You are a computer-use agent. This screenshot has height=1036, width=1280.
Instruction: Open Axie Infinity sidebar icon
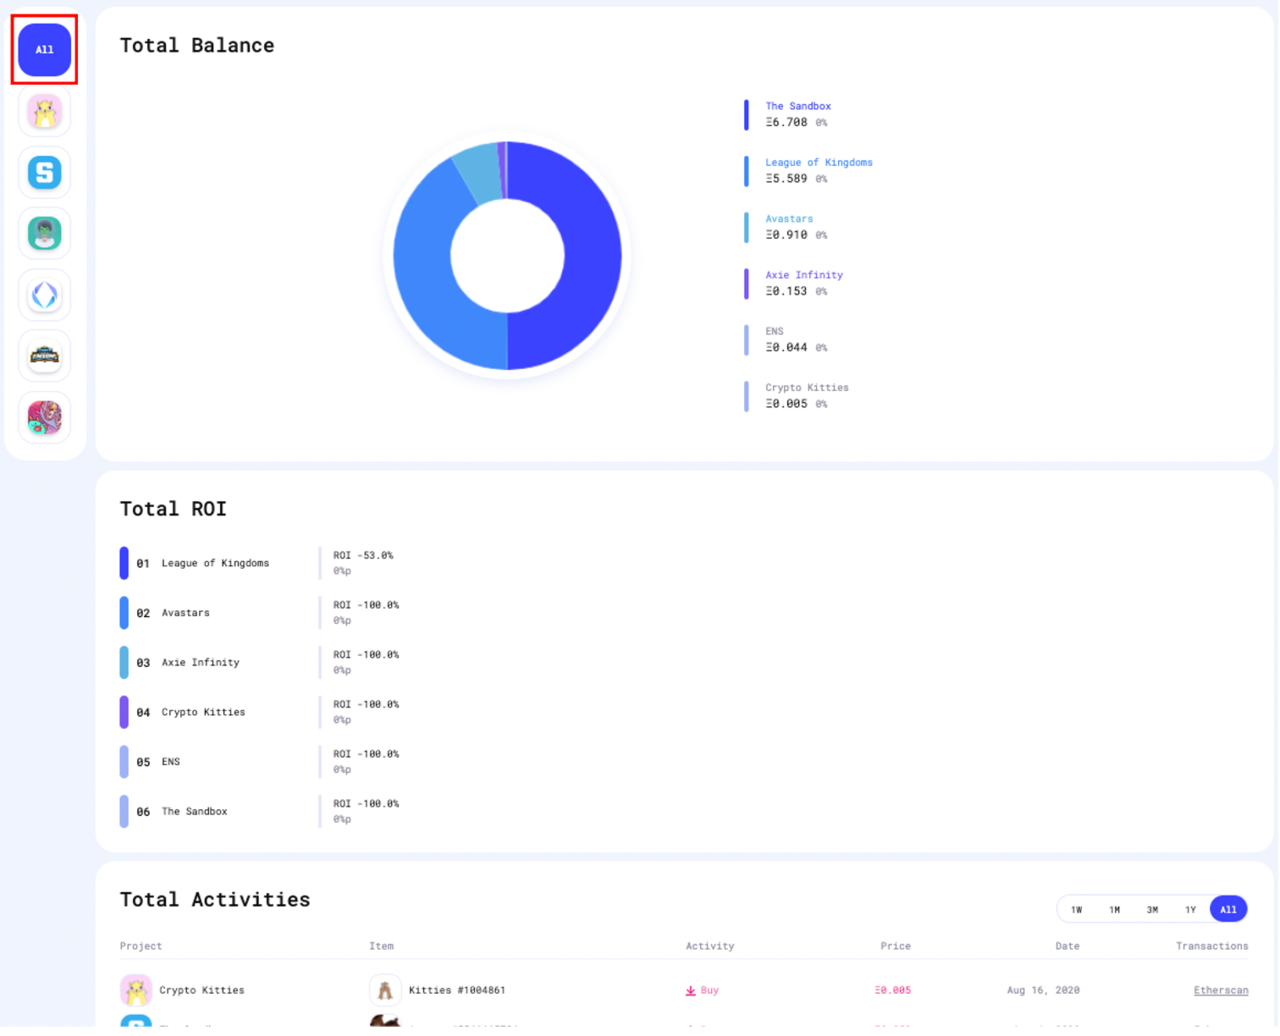point(44,417)
